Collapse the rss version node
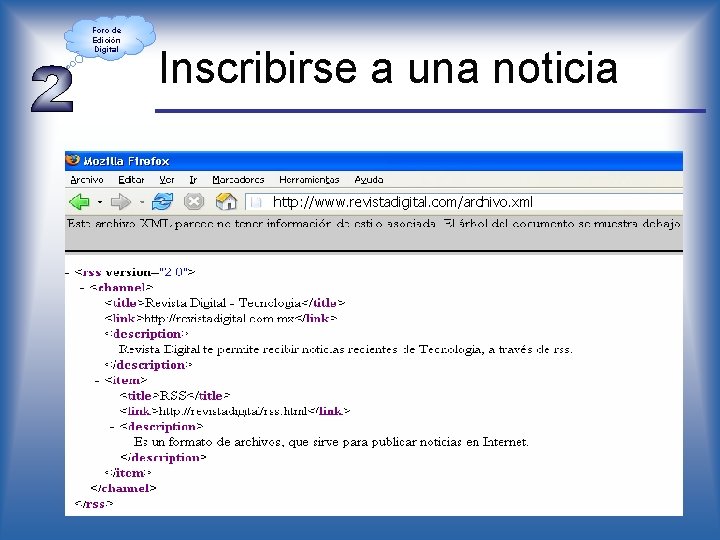The width and height of the screenshot is (720, 540). pyautogui.click(x=67, y=273)
